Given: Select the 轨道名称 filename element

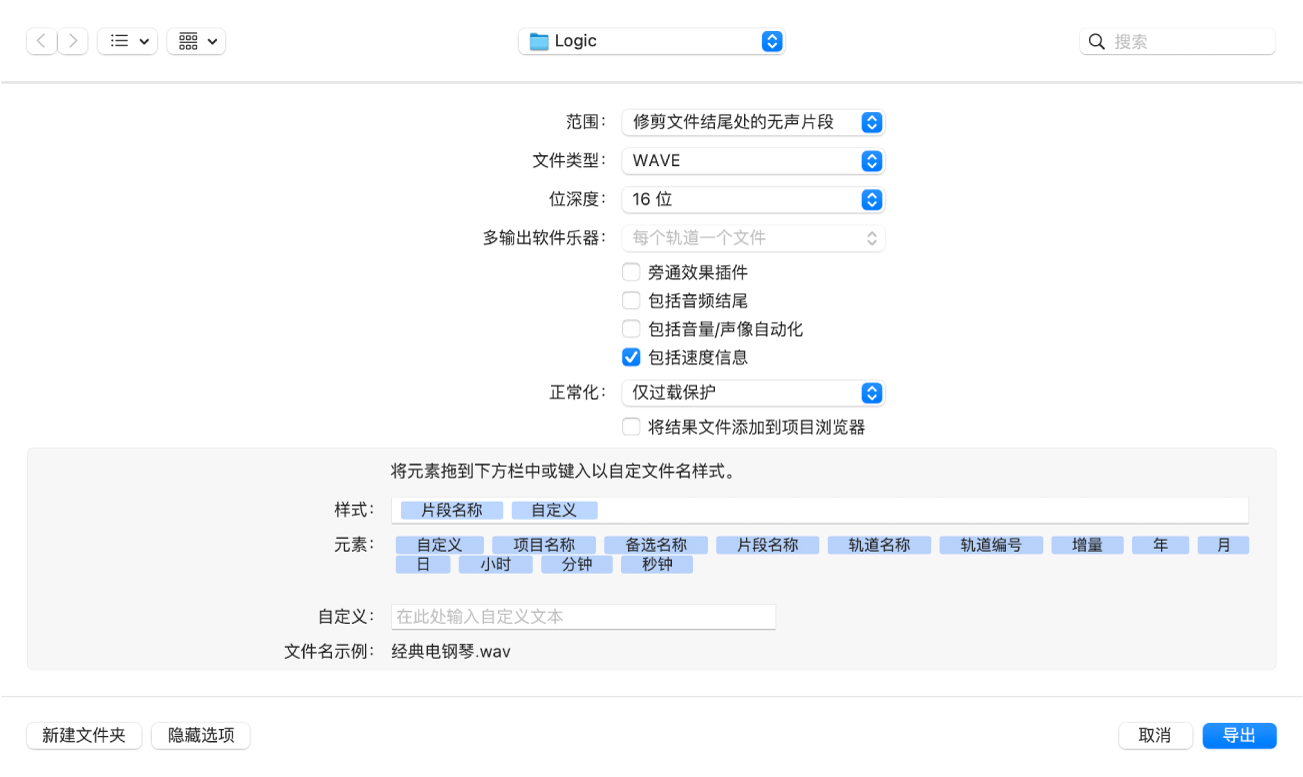Looking at the screenshot, I should coord(879,544).
